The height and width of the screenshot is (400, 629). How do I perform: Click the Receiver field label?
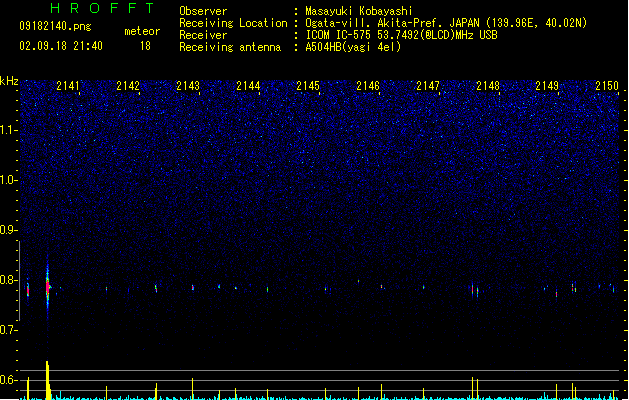(203, 35)
